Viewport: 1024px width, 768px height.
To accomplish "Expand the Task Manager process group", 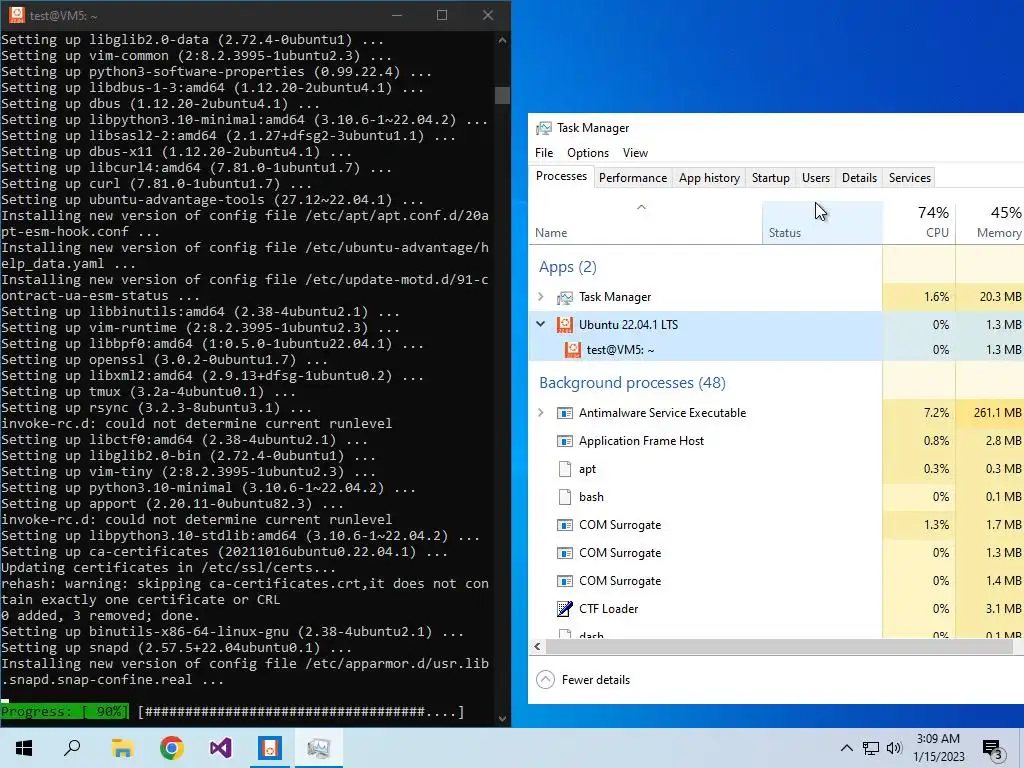I will point(541,296).
